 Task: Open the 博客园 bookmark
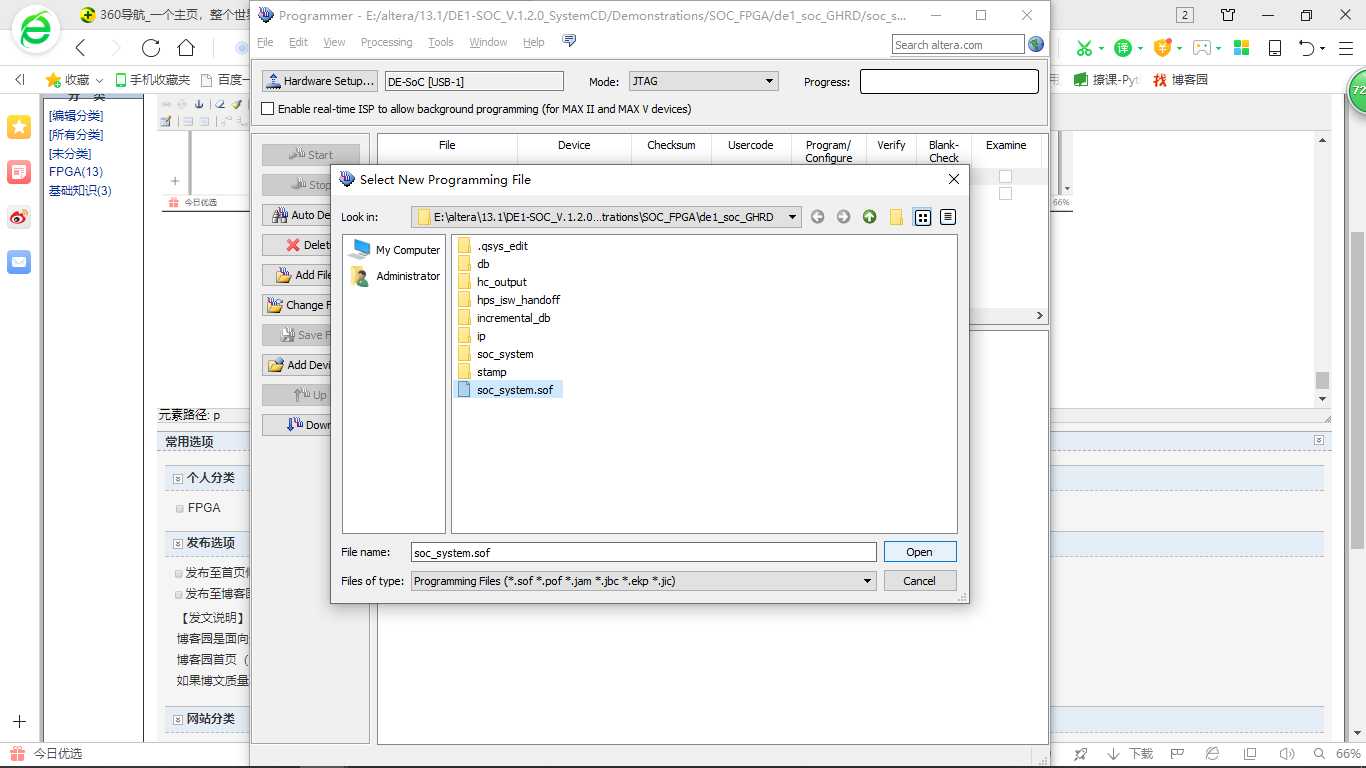pos(1181,80)
